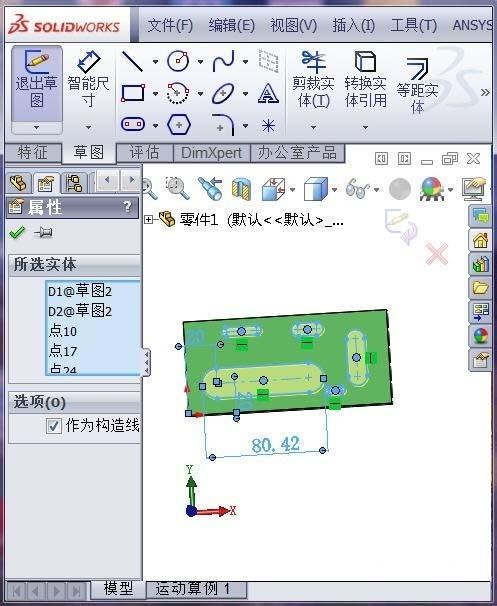Select the Centerpoint Arc tool
This screenshot has height=606, width=497.
point(178,93)
